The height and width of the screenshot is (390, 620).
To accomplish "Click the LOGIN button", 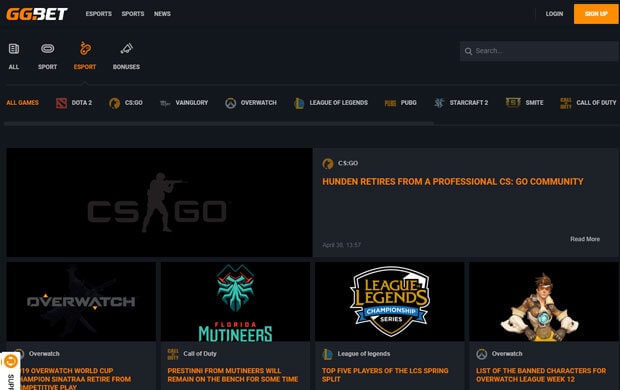I will click(554, 14).
